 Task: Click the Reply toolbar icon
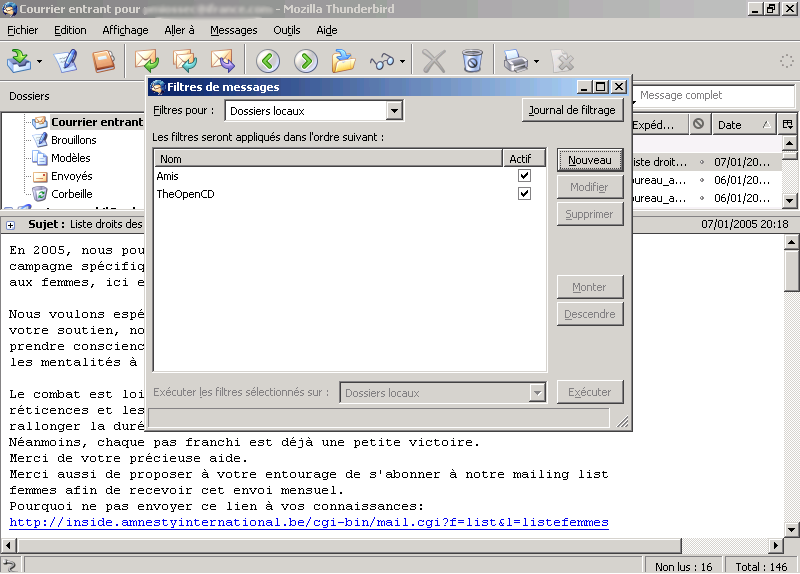click(146, 61)
